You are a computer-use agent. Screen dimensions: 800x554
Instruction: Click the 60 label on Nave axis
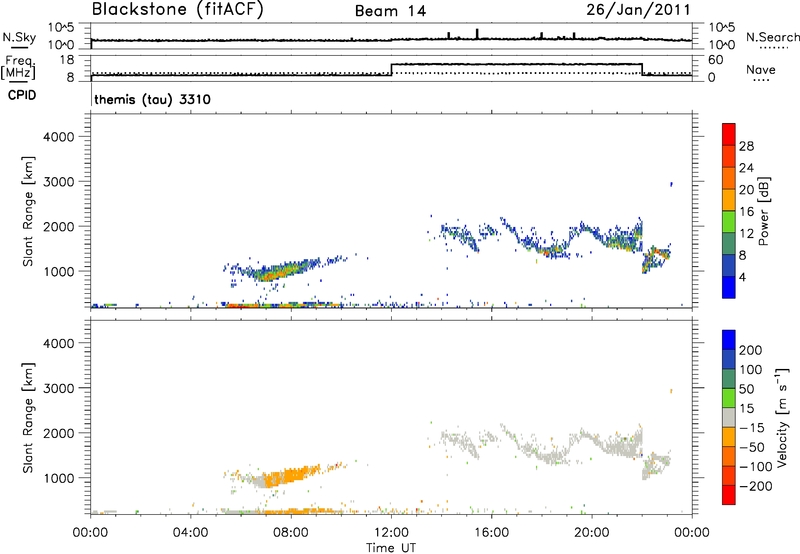pos(716,60)
